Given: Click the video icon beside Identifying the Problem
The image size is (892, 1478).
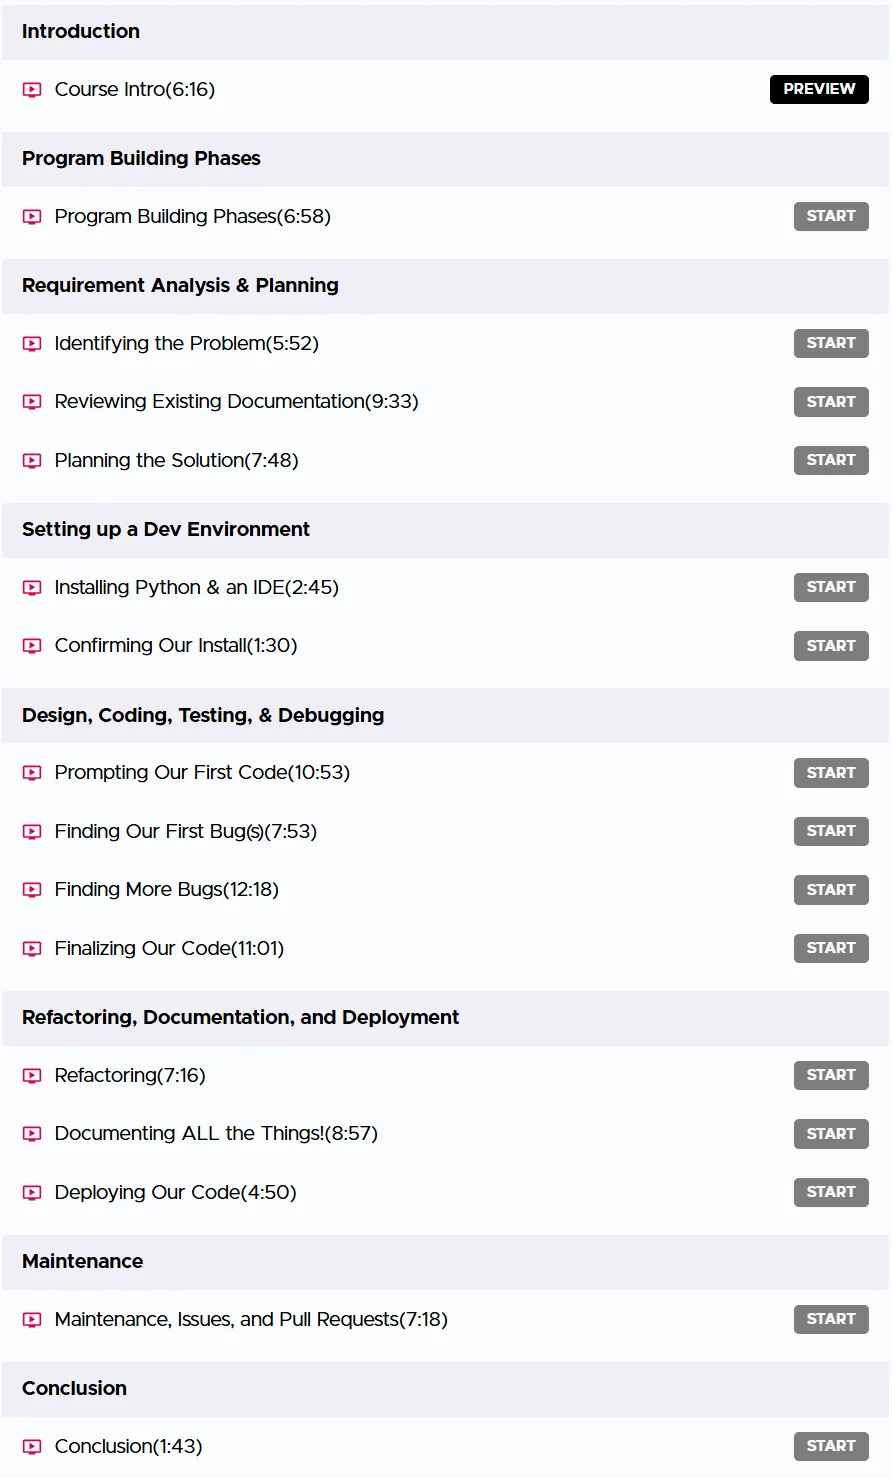Looking at the screenshot, I should (32, 344).
